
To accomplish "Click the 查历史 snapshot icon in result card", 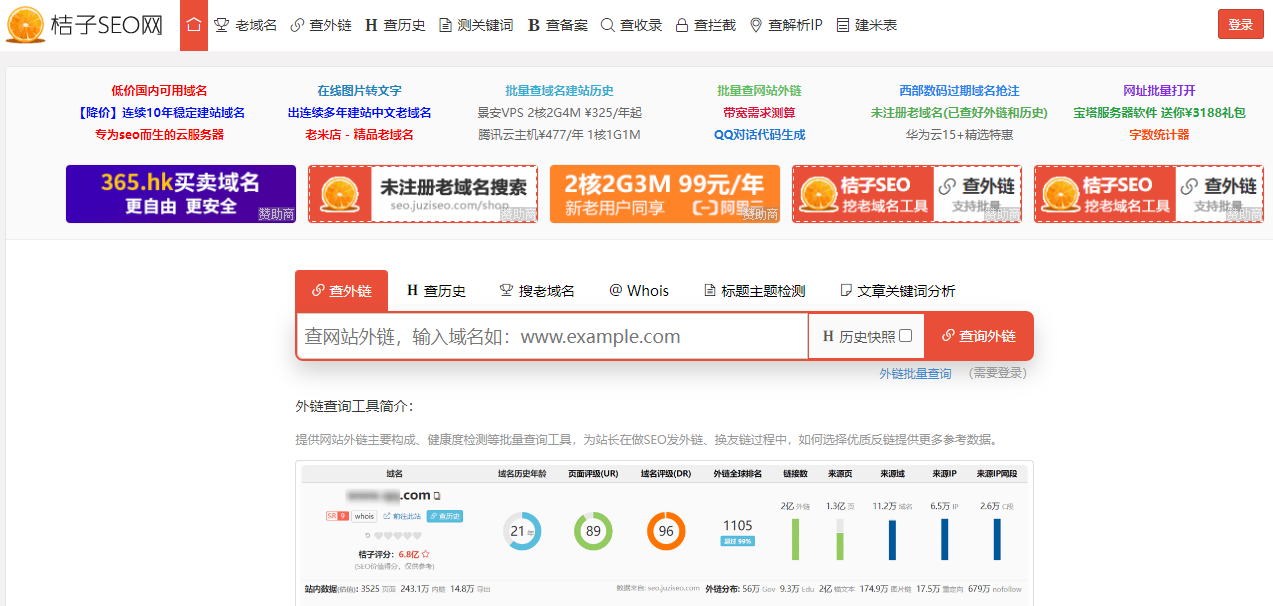I will coord(432,516).
